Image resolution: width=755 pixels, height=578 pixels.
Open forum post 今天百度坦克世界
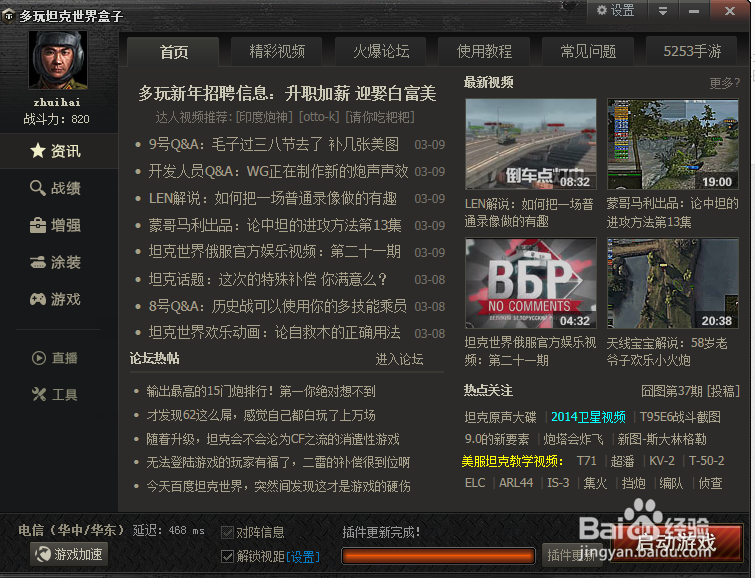(x=278, y=486)
